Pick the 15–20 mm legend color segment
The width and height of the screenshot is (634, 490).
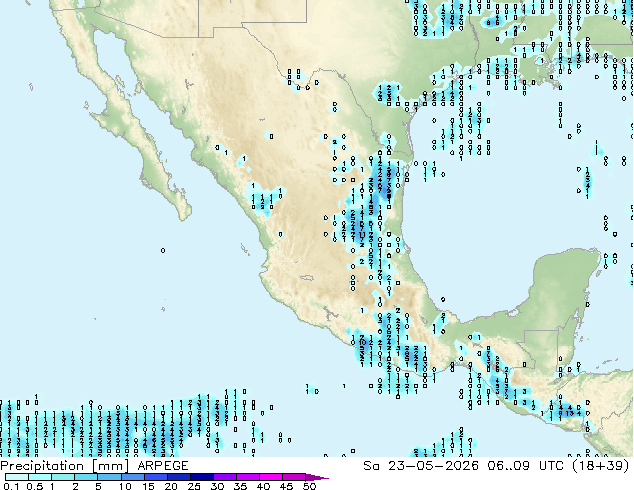click(155, 477)
